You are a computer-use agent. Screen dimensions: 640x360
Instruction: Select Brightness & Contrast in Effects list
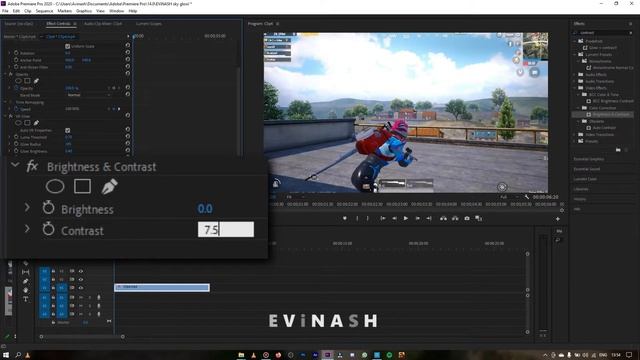tap(611, 115)
